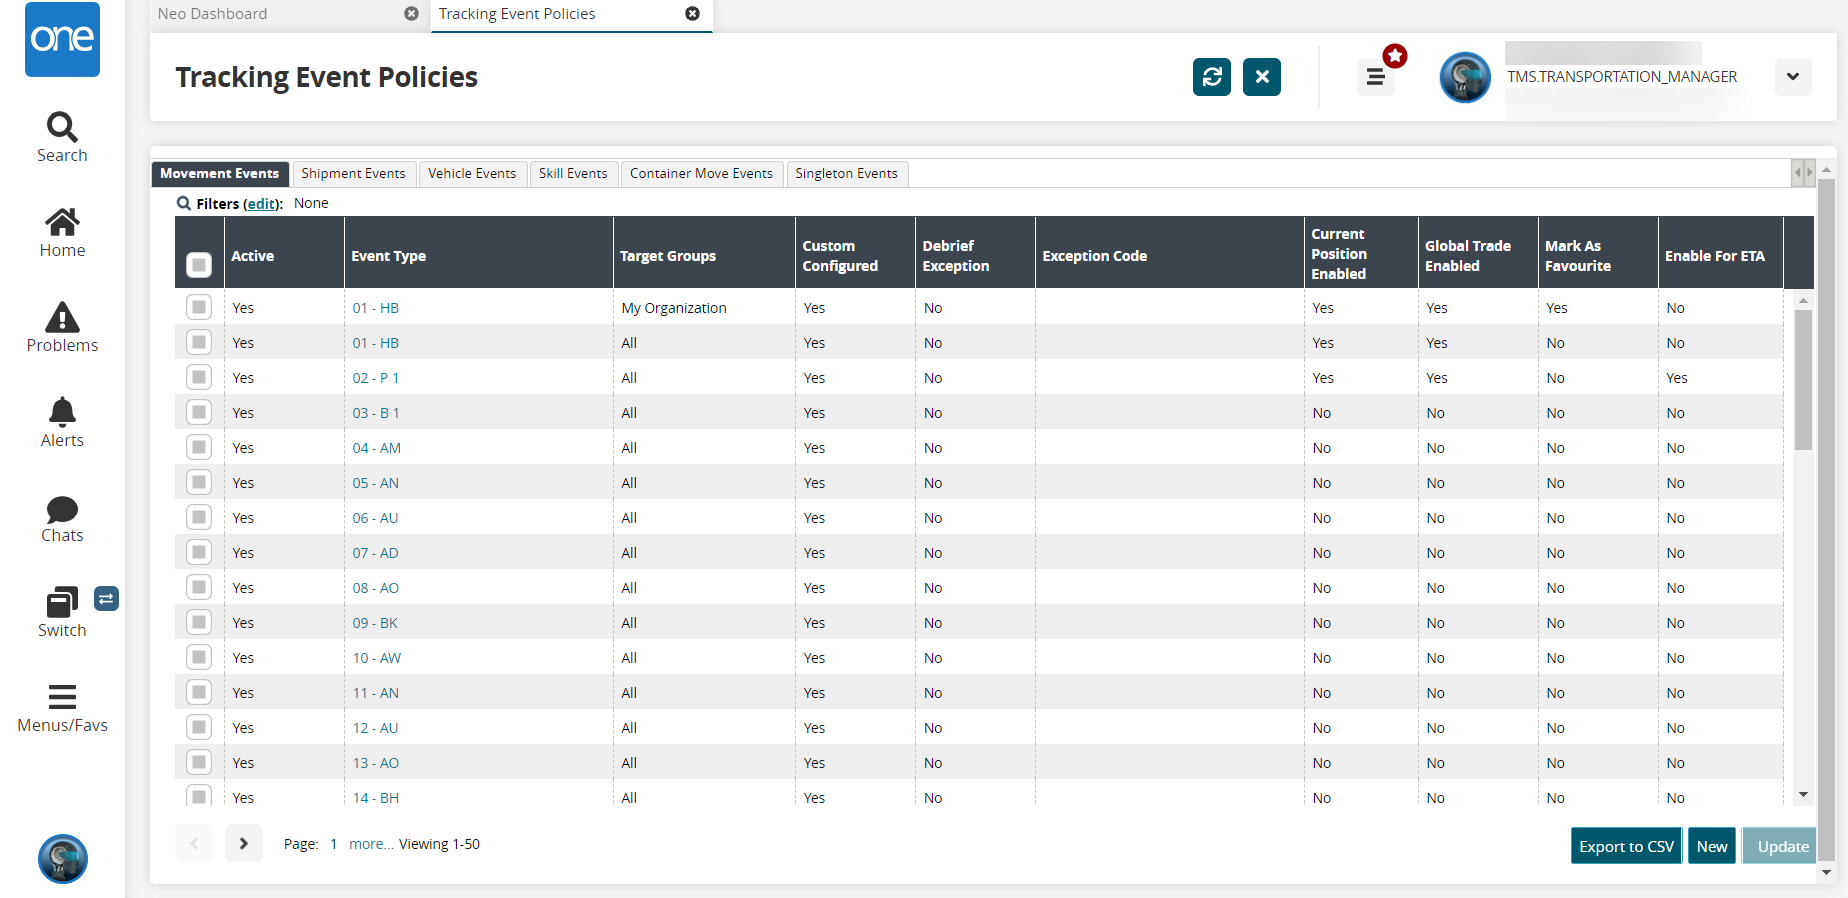The image size is (1848, 898).
Task: Open the 04 - AM event type link
Action: [x=376, y=448]
